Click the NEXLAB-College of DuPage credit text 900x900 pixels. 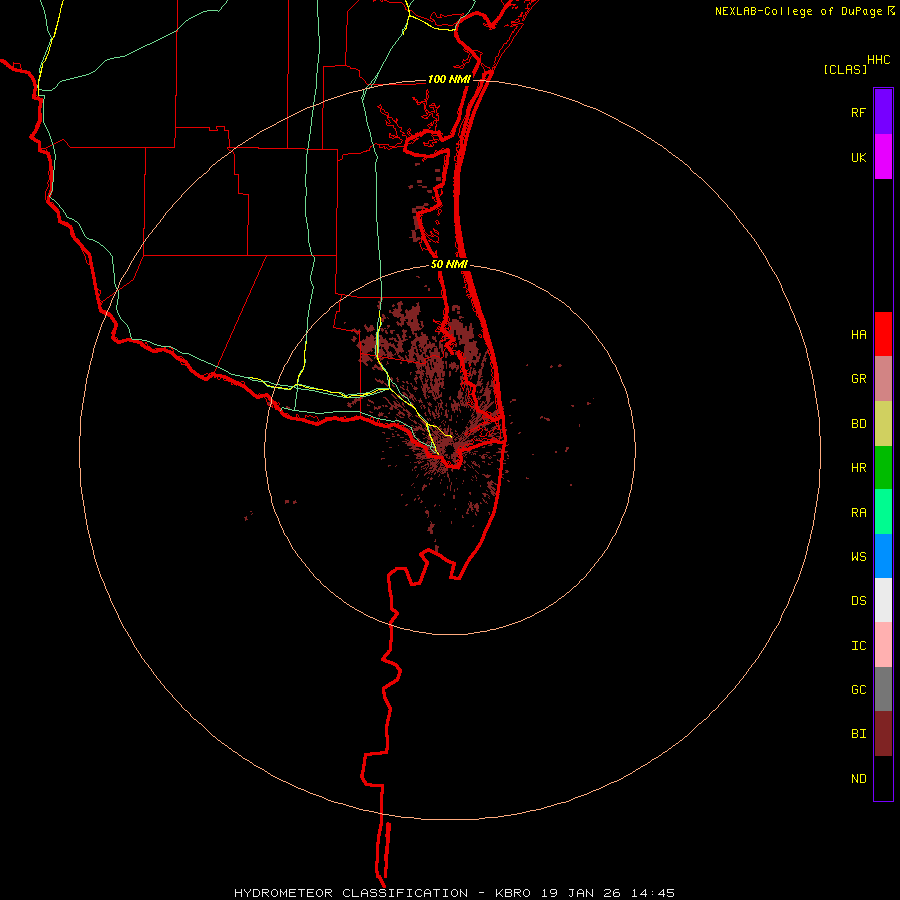coord(798,11)
